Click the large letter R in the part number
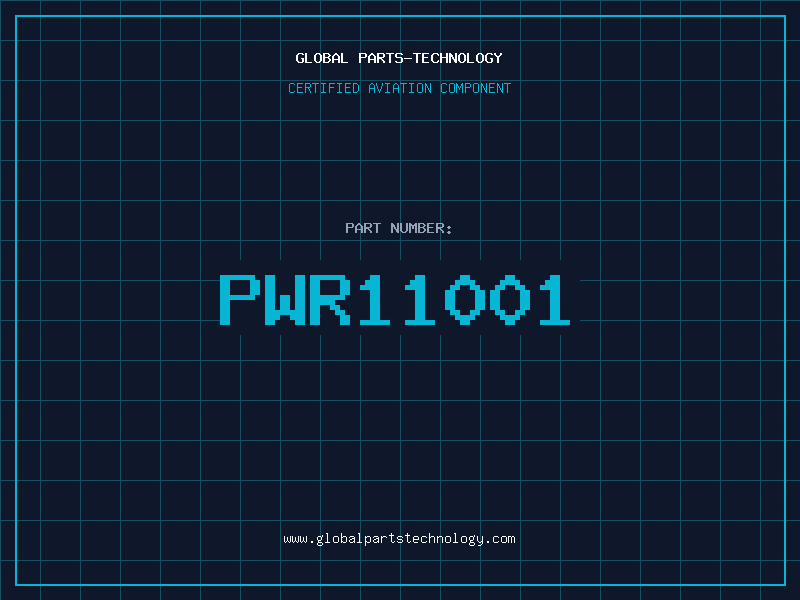 click(x=330, y=299)
